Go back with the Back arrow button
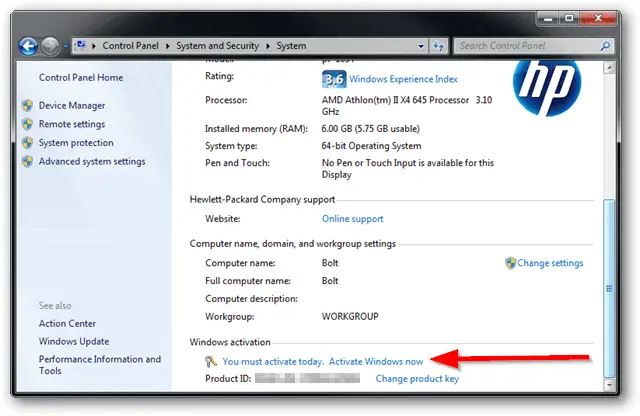Image resolution: width=640 pixels, height=416 pixels. [28, 46]
